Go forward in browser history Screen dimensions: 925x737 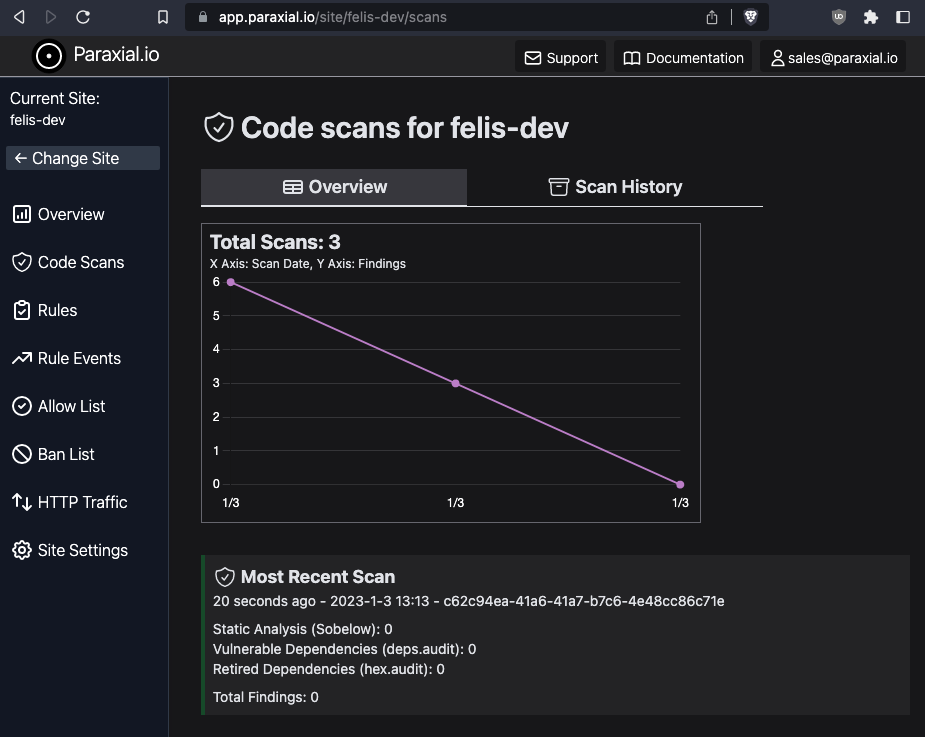pyautogui.click(x=51, y=17)
